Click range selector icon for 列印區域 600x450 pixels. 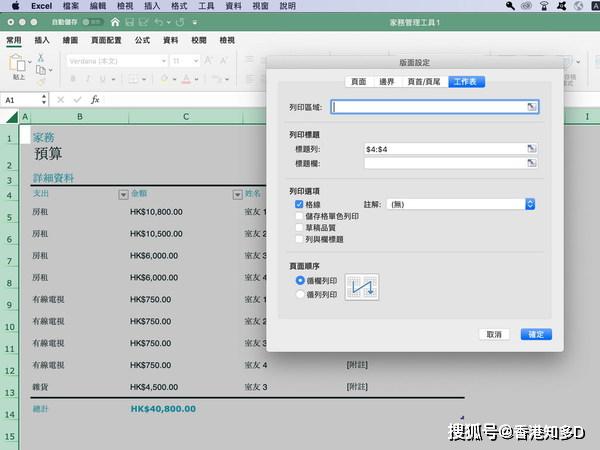click(532, 107)
